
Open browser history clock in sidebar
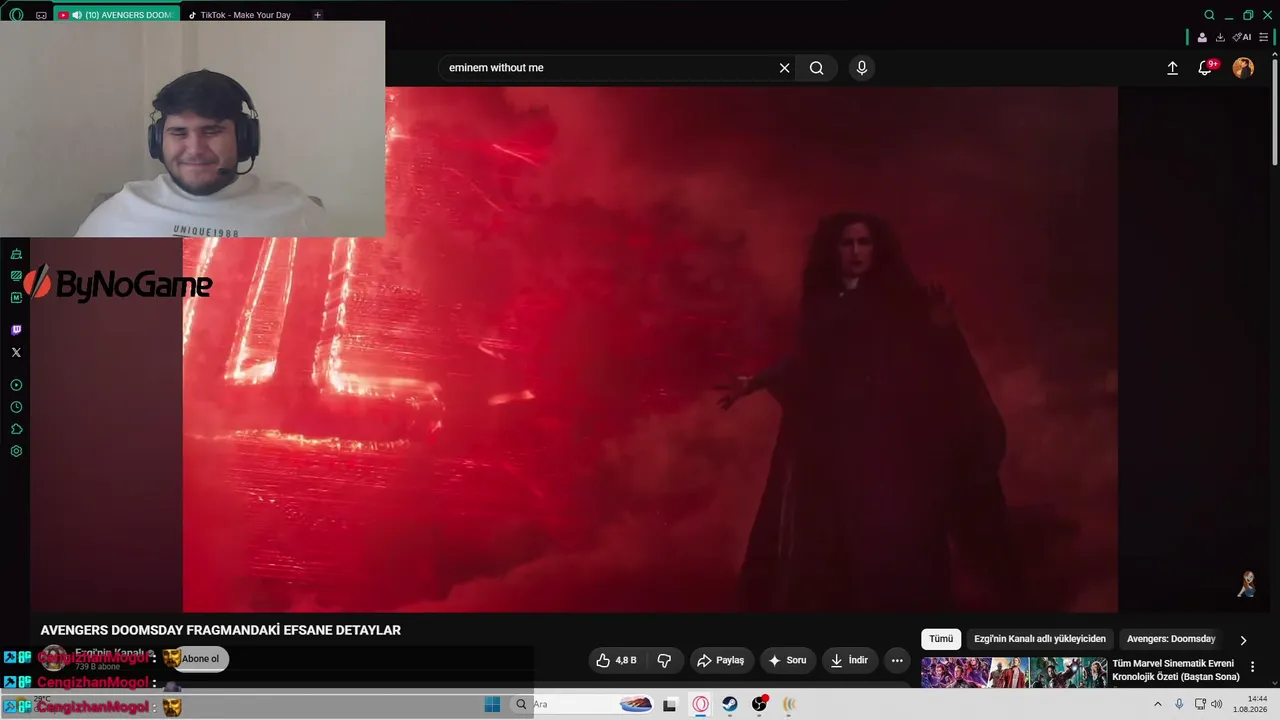pos(16,407)
